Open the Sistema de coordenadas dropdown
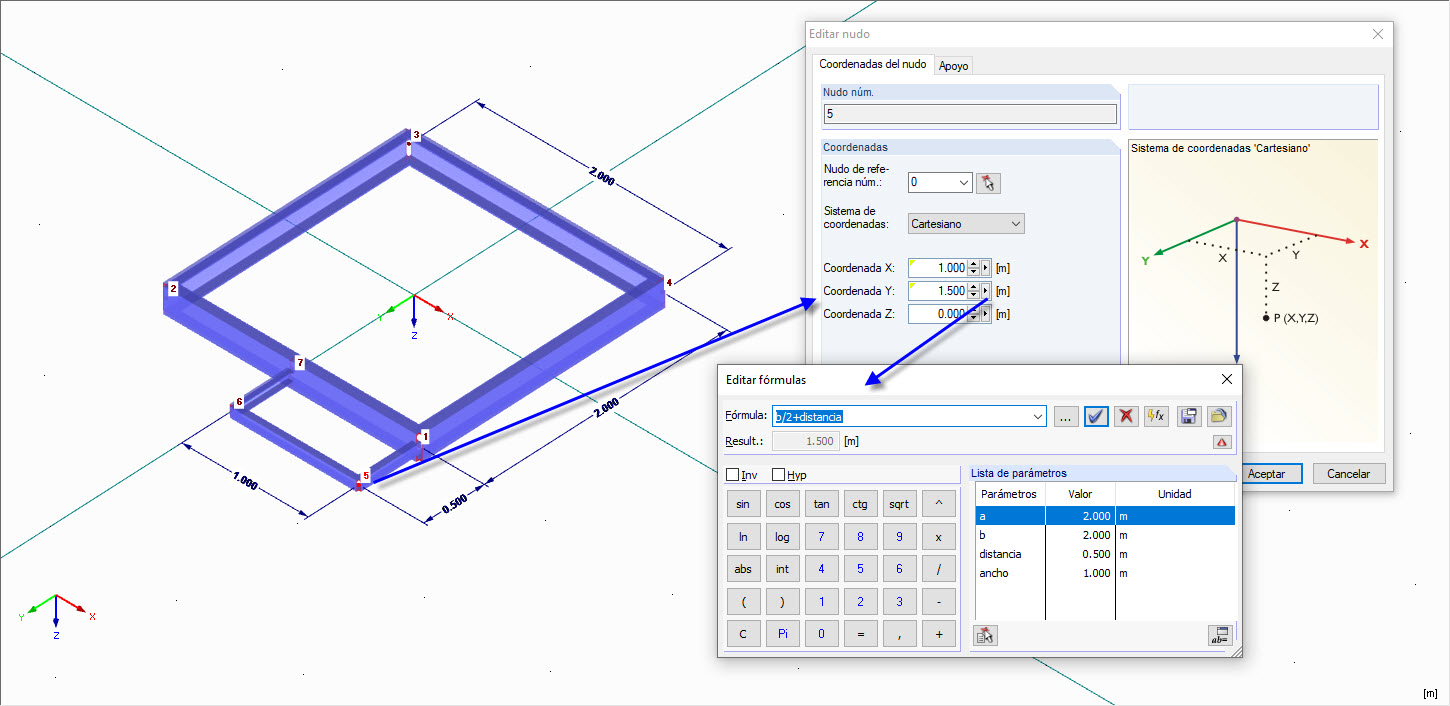1450x706 pixels. point(1015,224)
